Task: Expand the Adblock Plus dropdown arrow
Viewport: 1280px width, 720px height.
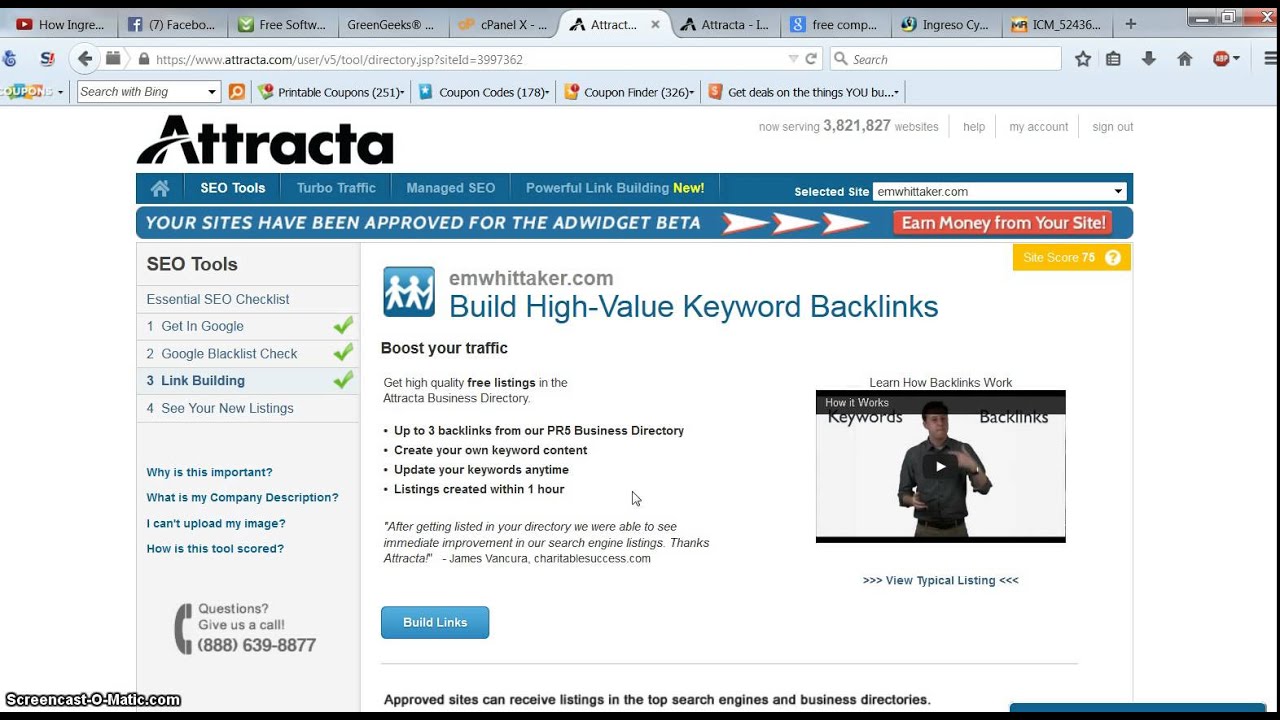Action: click(x=1236, y=59)
